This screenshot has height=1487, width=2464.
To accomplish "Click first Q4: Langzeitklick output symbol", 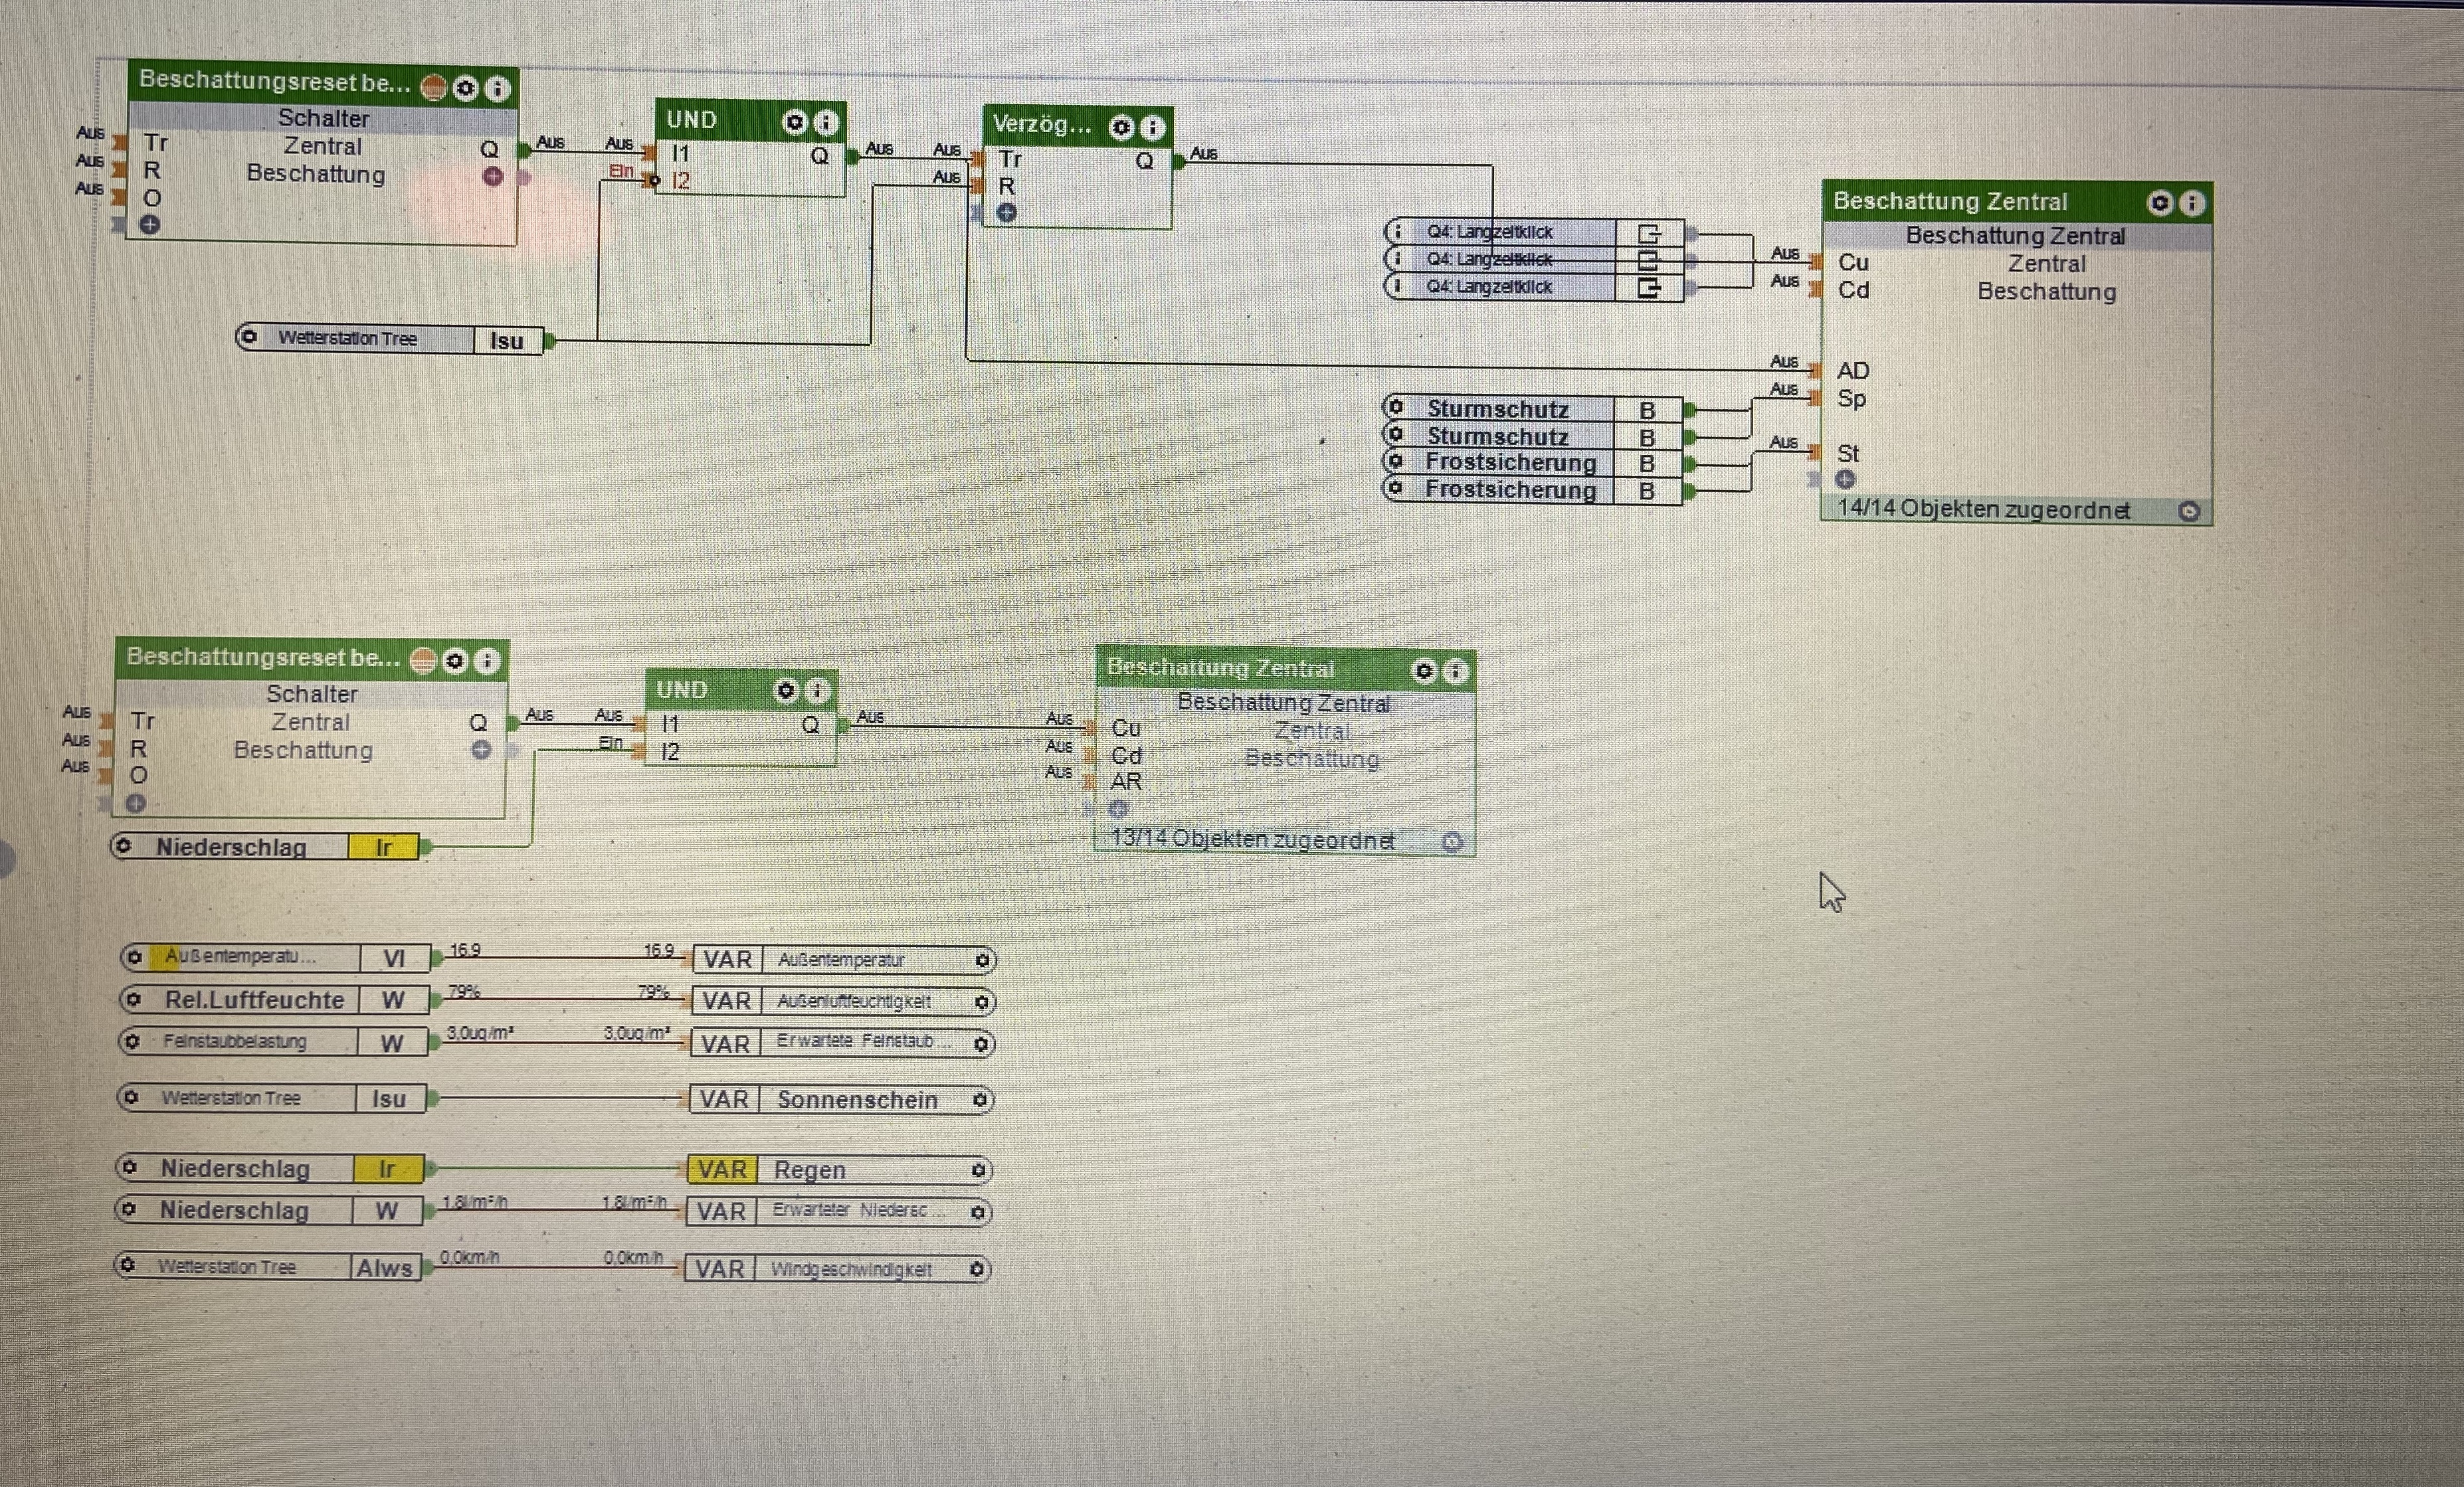I will tap(1649, 233).
